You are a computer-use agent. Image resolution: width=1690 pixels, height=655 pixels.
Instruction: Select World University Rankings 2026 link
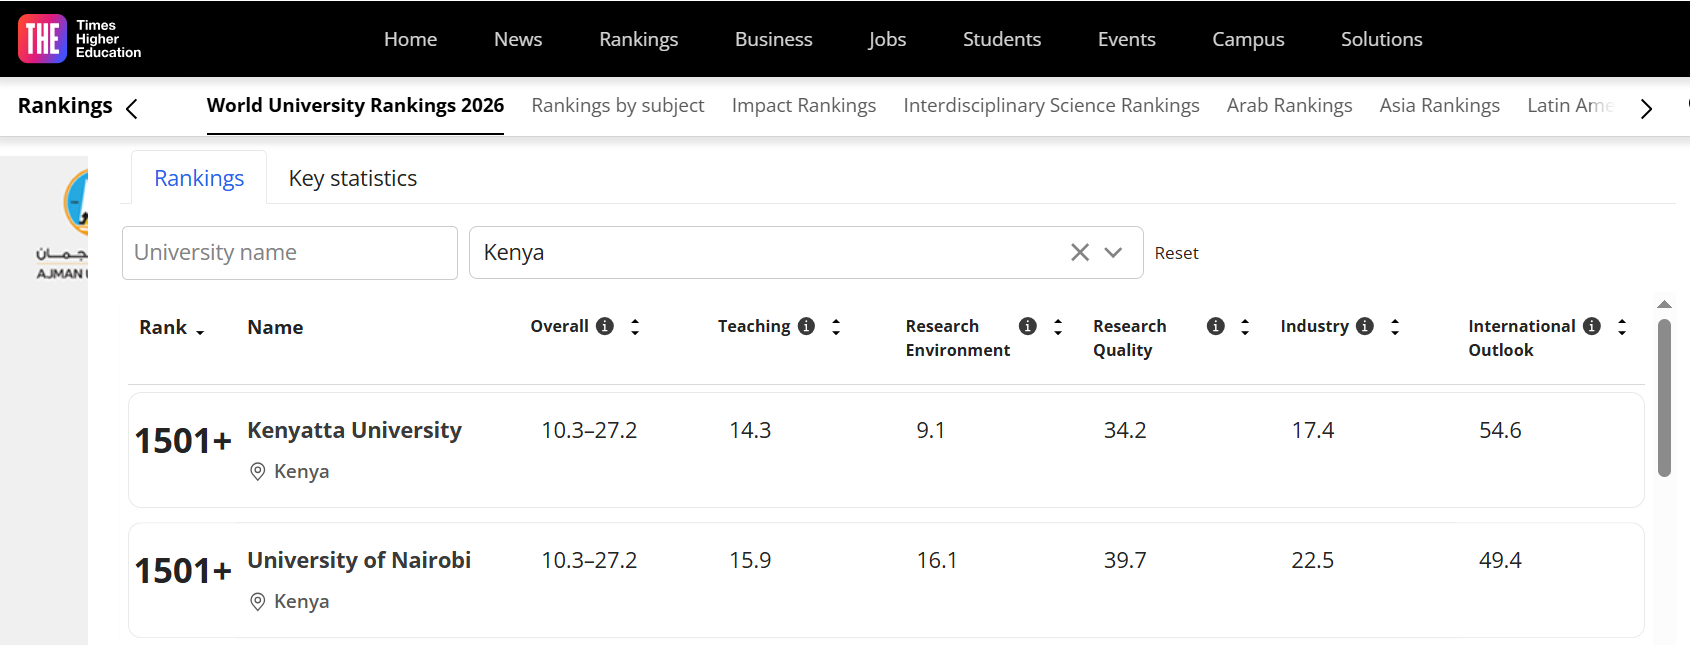(355, 105)
